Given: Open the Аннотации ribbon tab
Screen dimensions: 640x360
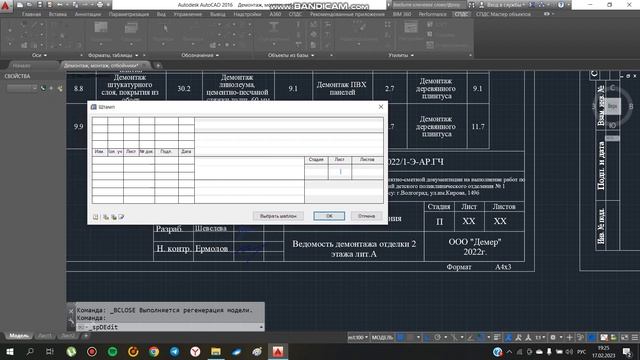Looking at the screenshot, I should click(x=88, y=14).
